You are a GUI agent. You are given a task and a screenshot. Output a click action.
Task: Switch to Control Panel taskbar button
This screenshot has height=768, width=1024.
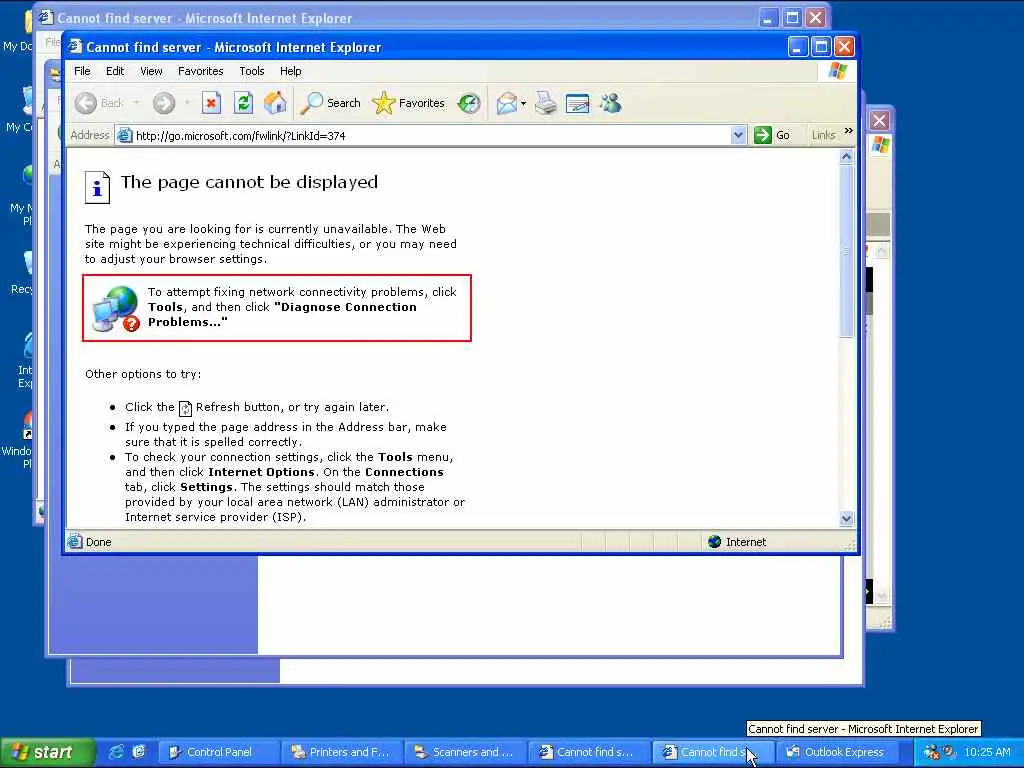coord(219,752)
